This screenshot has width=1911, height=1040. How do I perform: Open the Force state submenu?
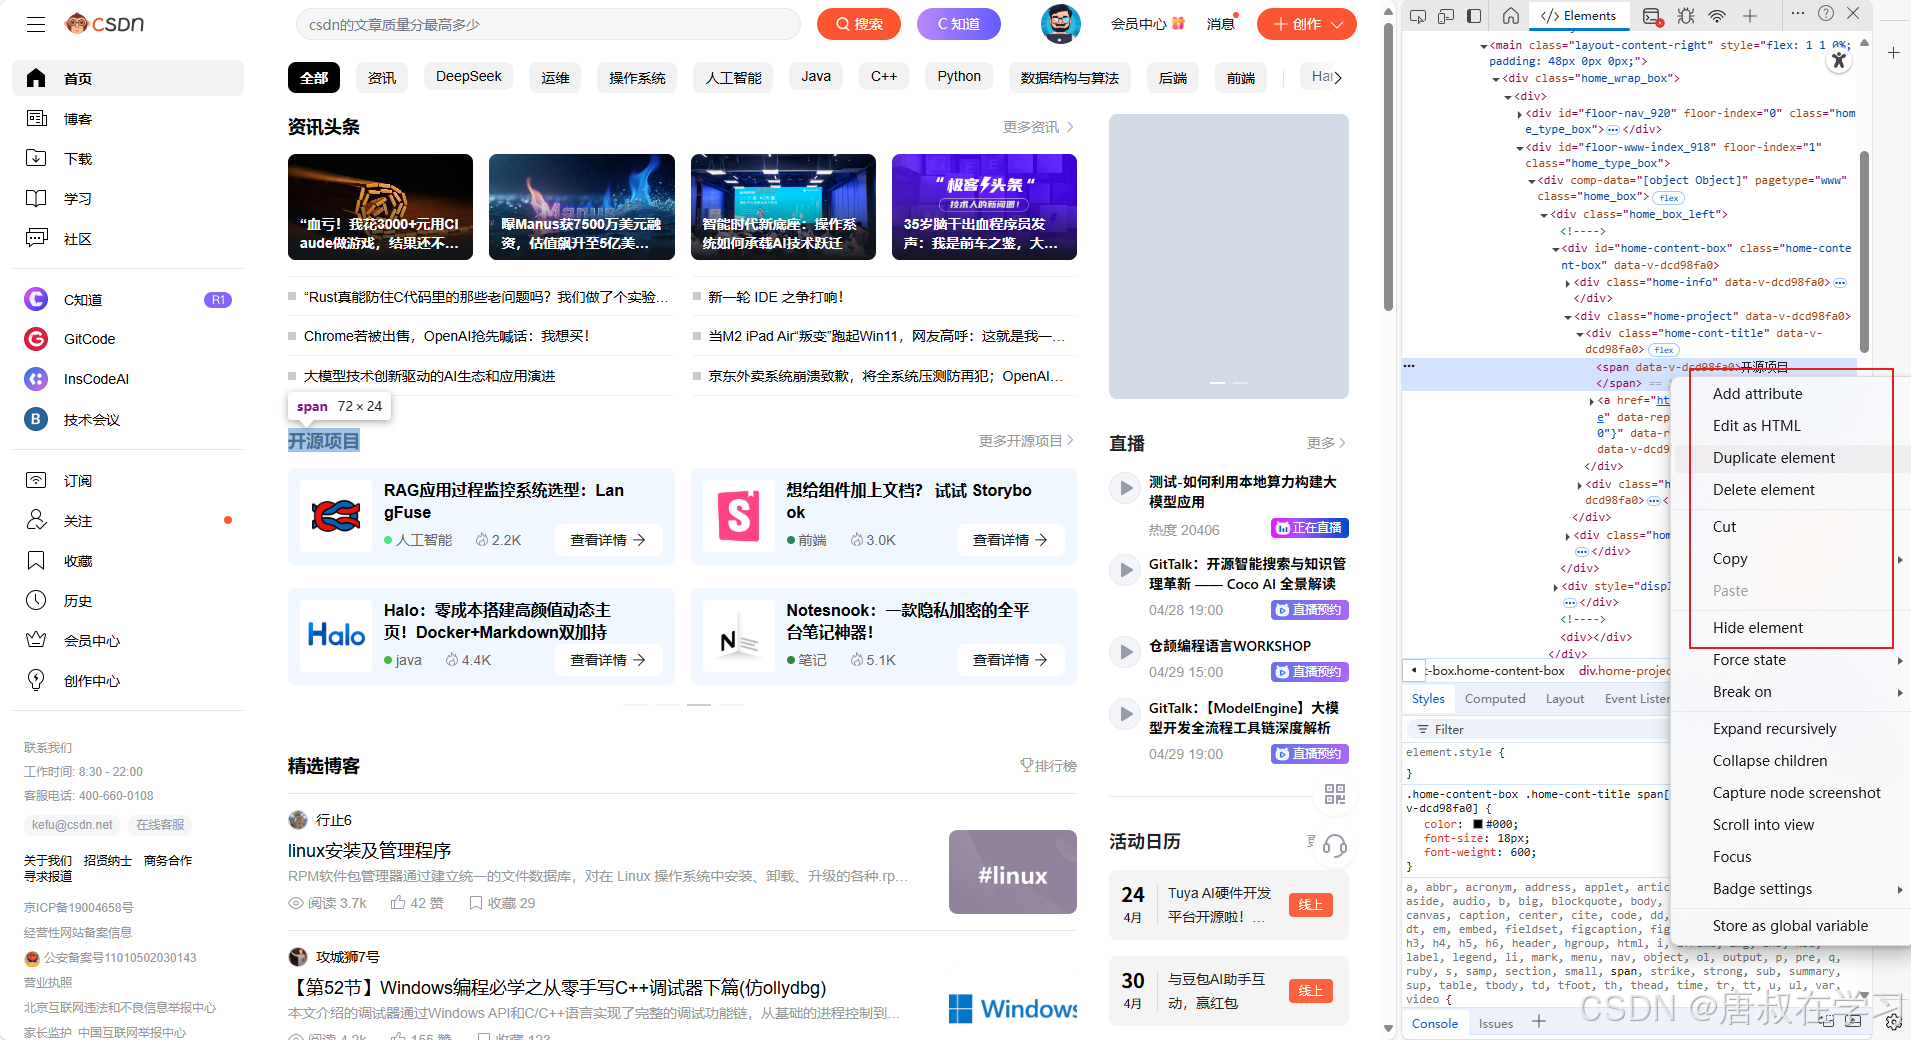1793,660
